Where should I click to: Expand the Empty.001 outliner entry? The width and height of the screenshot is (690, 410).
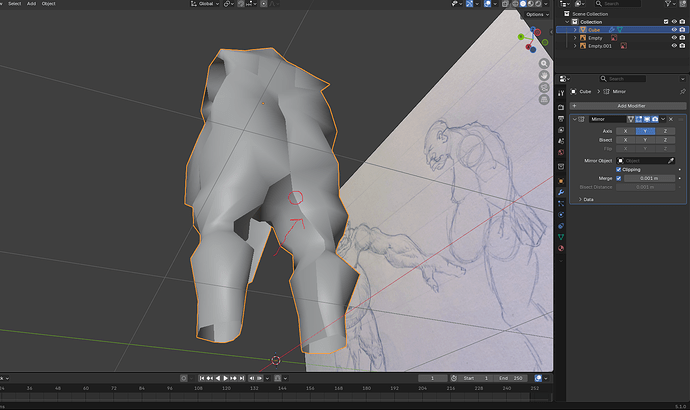coord(575,46)
